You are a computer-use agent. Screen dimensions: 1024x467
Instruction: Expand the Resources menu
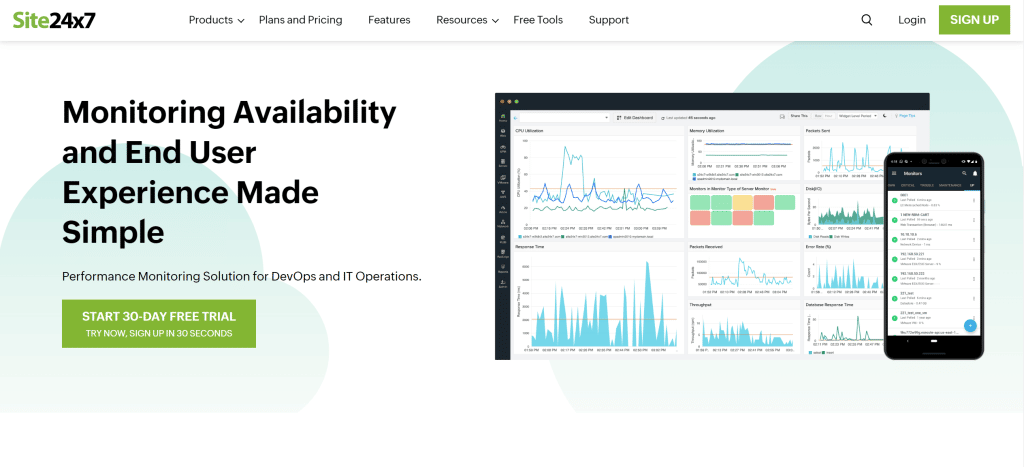pos(468,20)
